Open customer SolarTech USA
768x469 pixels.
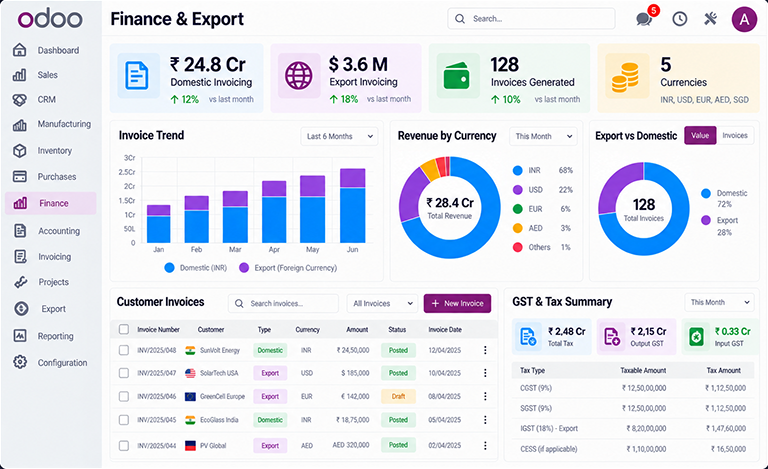tap(219, 373)
